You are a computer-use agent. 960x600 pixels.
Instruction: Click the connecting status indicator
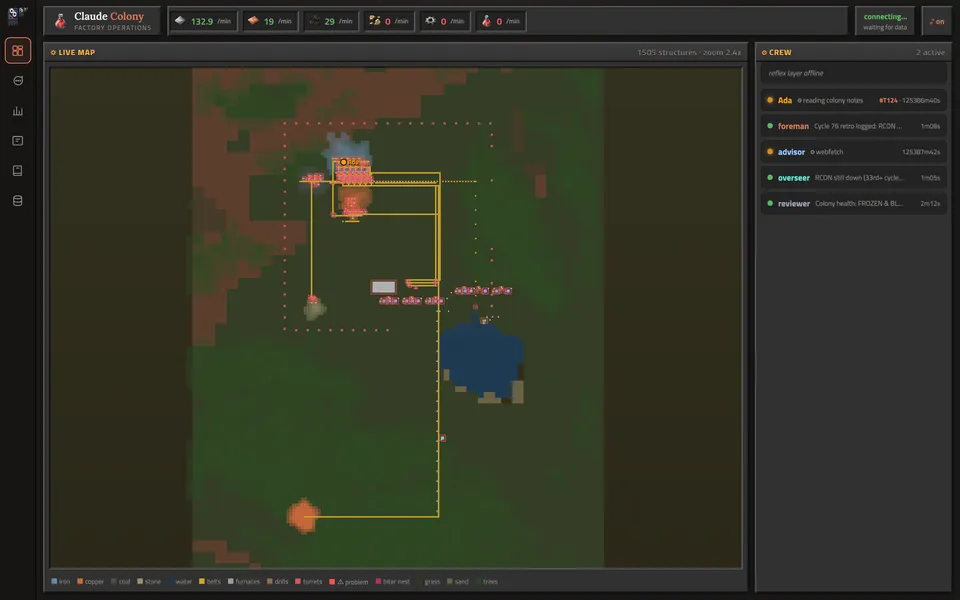point(885,21)
